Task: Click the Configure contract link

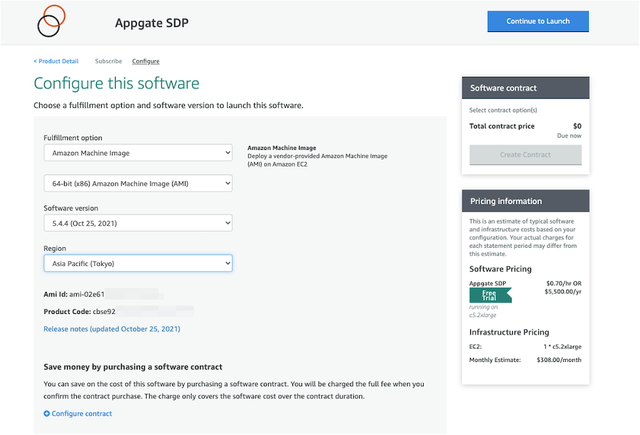Action: coord(82,414)
